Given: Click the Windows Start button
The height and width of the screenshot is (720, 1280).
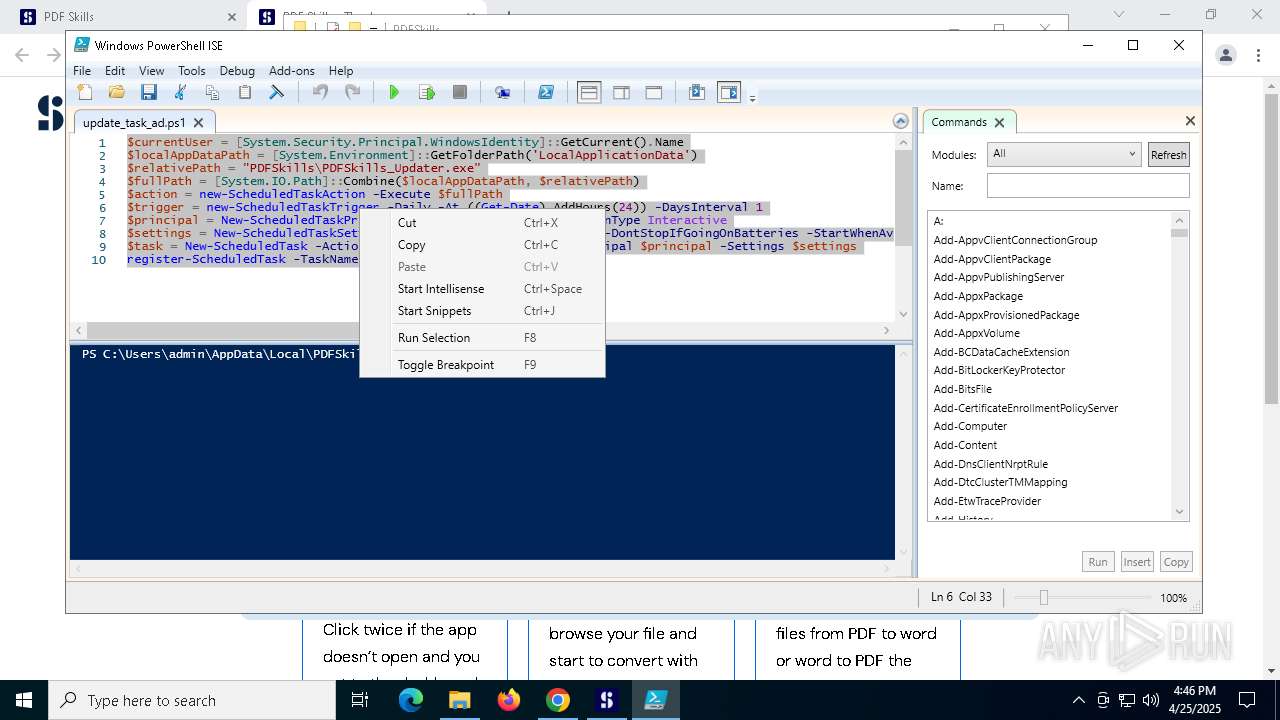Looking at the screenshot, I should 24,700.
